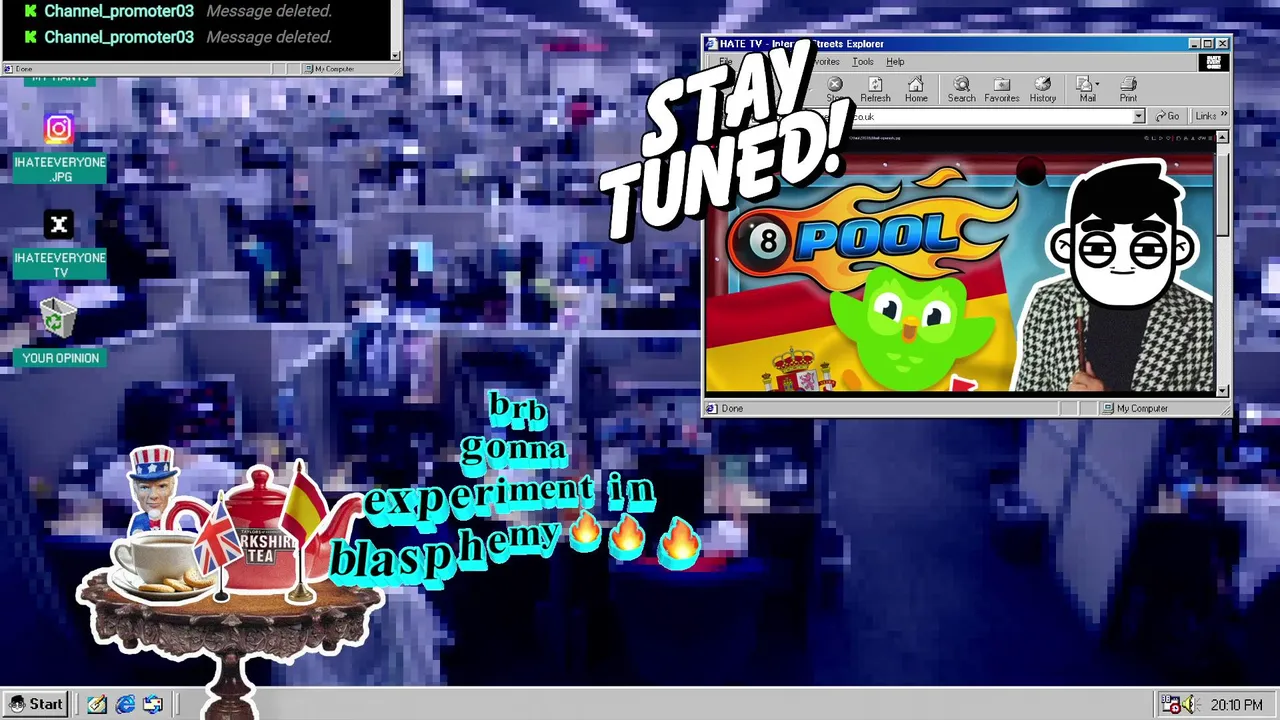Click the address bar URL field
1280x720 pixels.
[990, 116]
